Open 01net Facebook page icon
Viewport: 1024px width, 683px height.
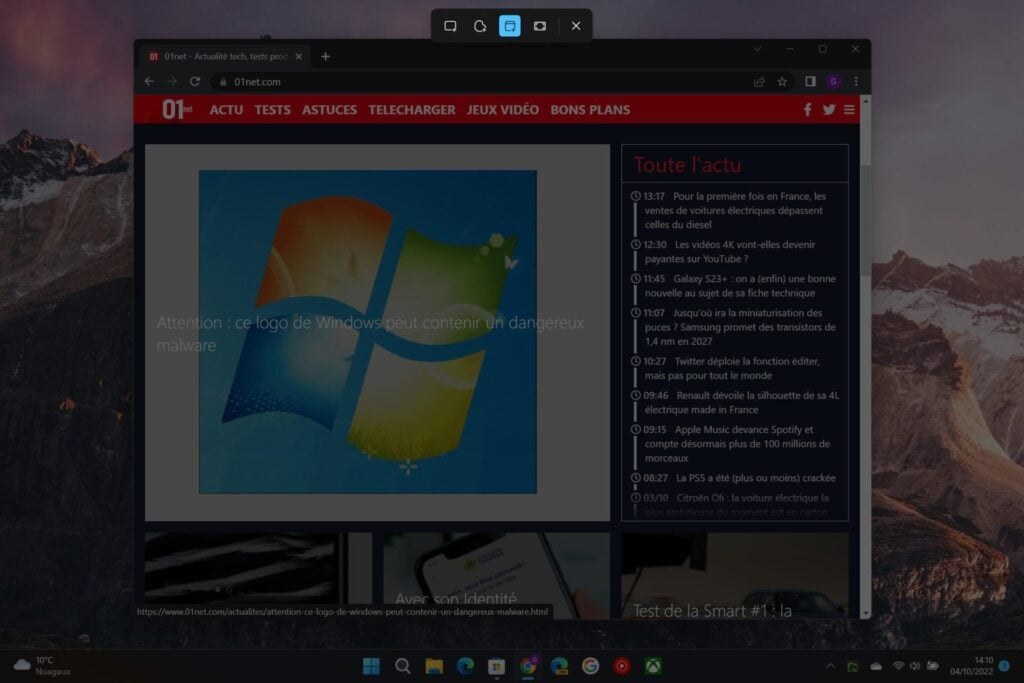click(808, 110)
